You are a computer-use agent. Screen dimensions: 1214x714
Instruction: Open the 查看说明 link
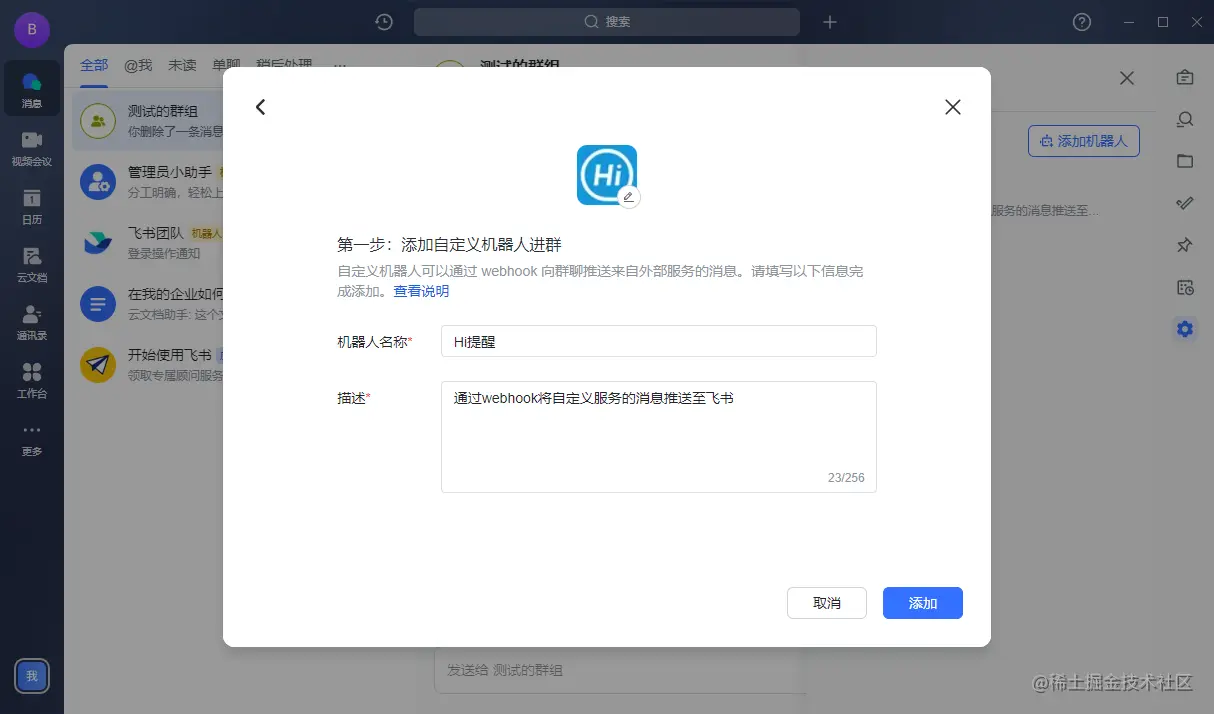point(421,291)
